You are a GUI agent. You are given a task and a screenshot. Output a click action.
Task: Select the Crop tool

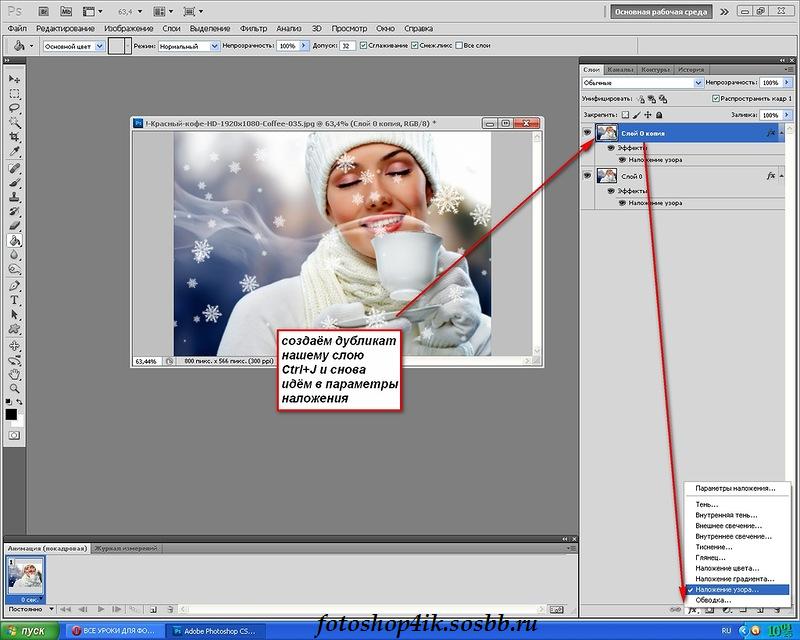(x=14, y=135)
